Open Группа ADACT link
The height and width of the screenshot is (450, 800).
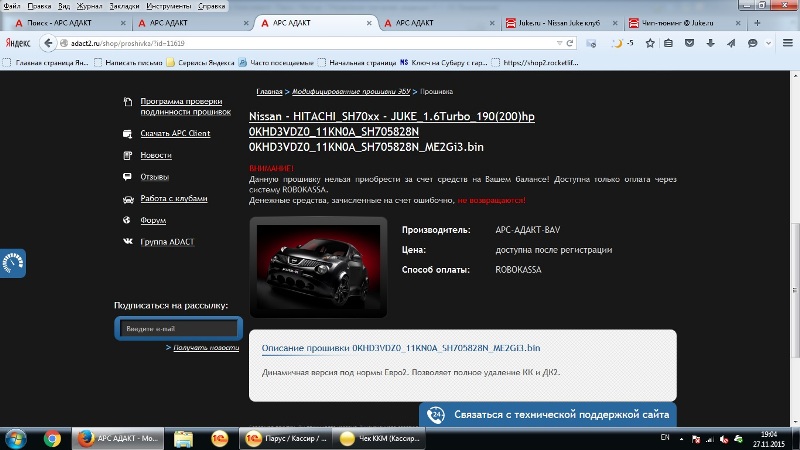point(167,242)
